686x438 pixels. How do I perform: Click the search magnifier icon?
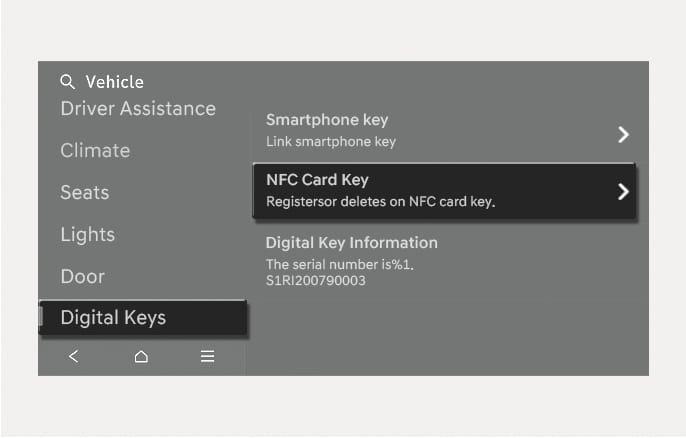tap(68, 82)
